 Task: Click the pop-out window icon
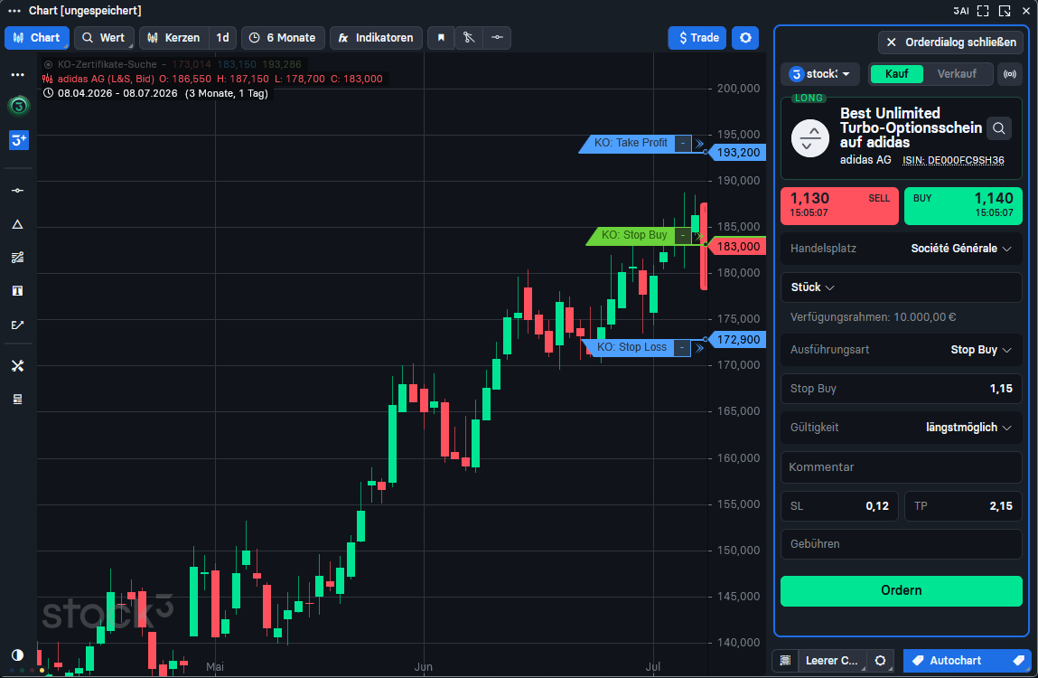[x=1005, y=11]
